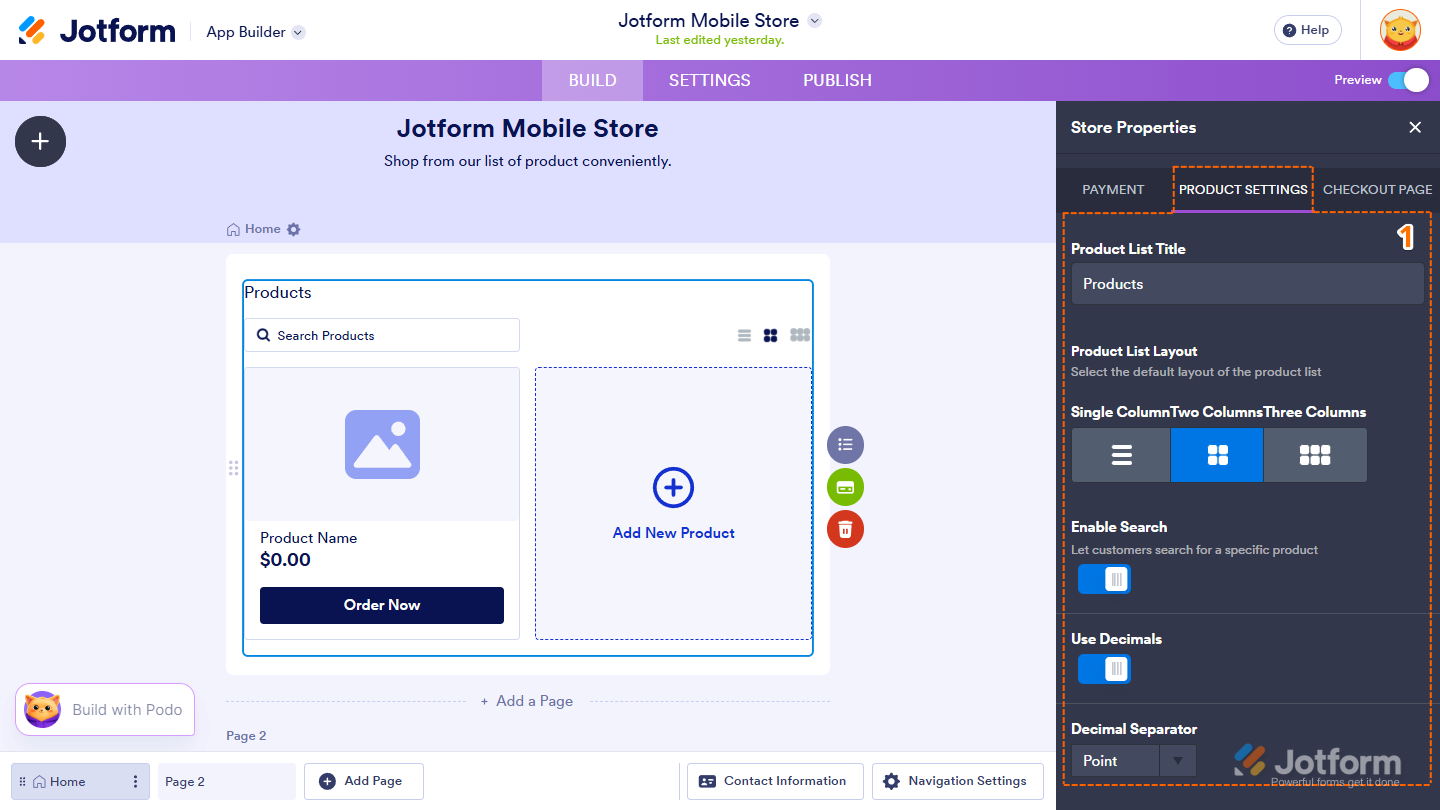Select the Single Column layout option

1120,455
